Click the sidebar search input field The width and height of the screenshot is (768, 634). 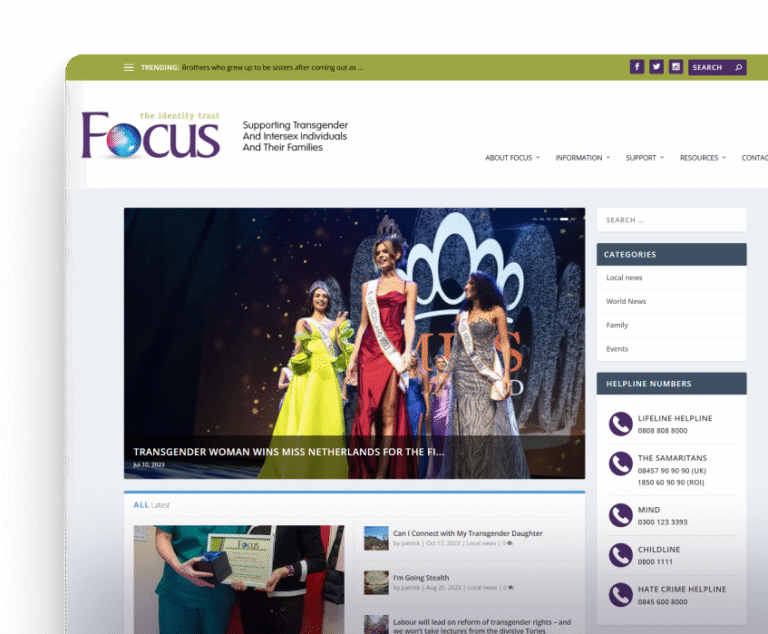pos(671,220)
